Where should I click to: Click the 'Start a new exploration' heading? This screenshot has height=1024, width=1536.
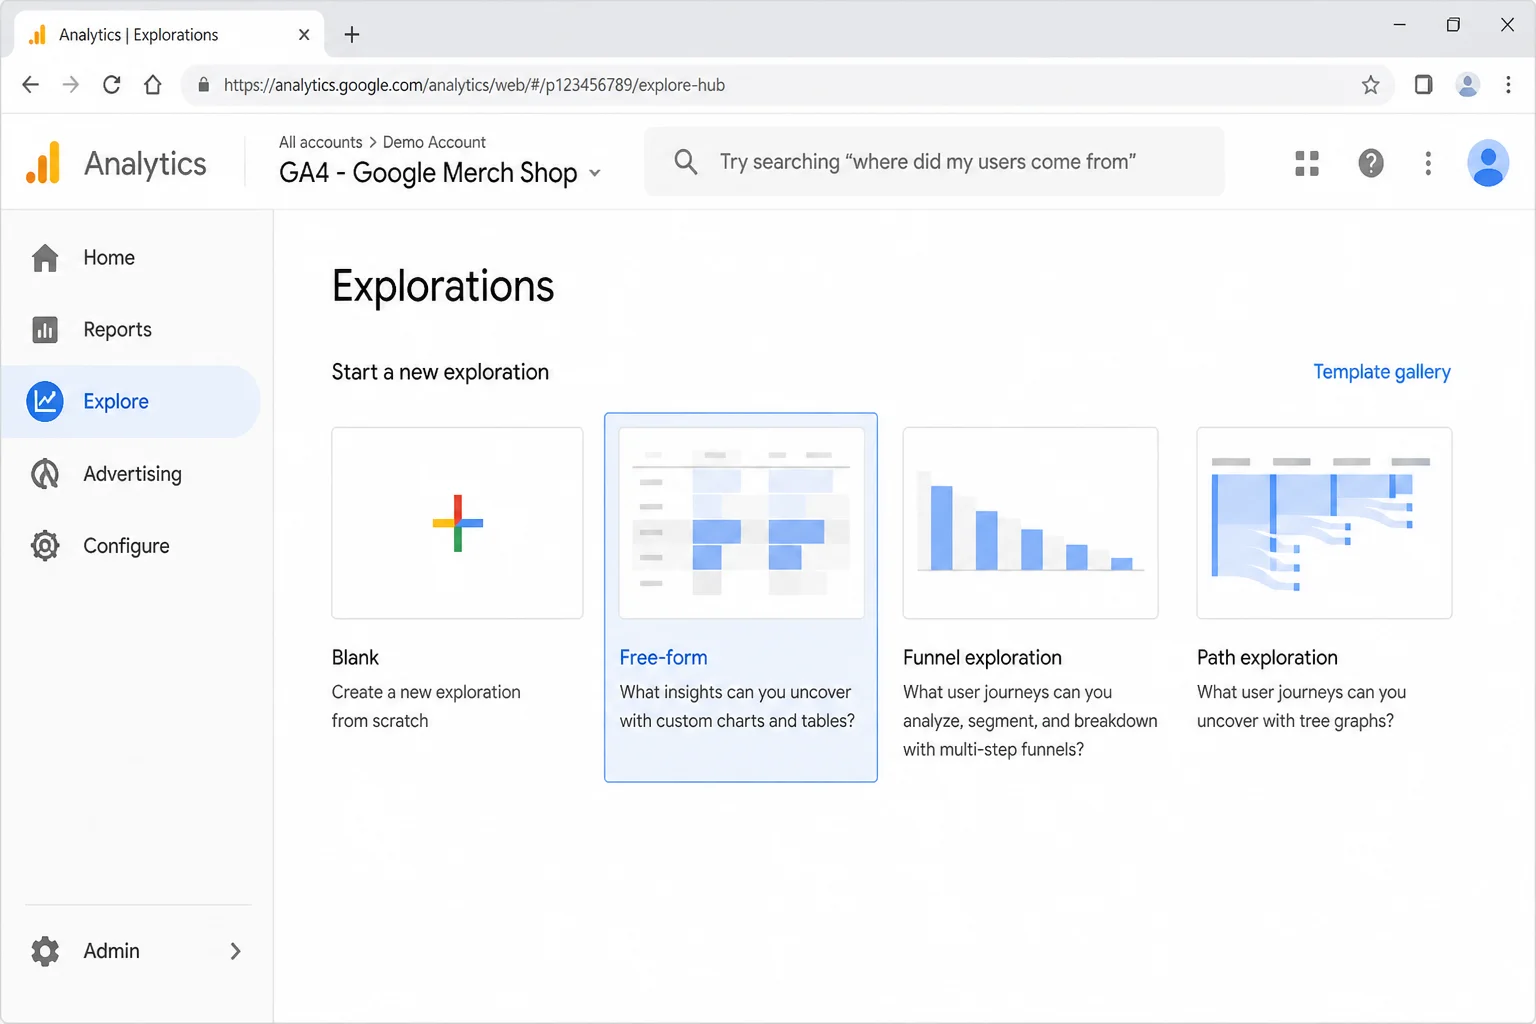(440, 372)
